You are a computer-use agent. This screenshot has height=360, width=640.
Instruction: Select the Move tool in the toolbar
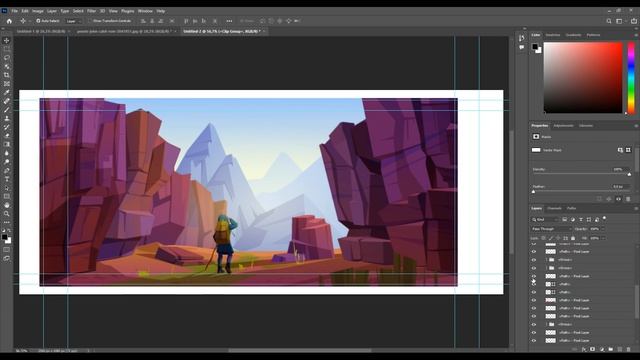7,40
